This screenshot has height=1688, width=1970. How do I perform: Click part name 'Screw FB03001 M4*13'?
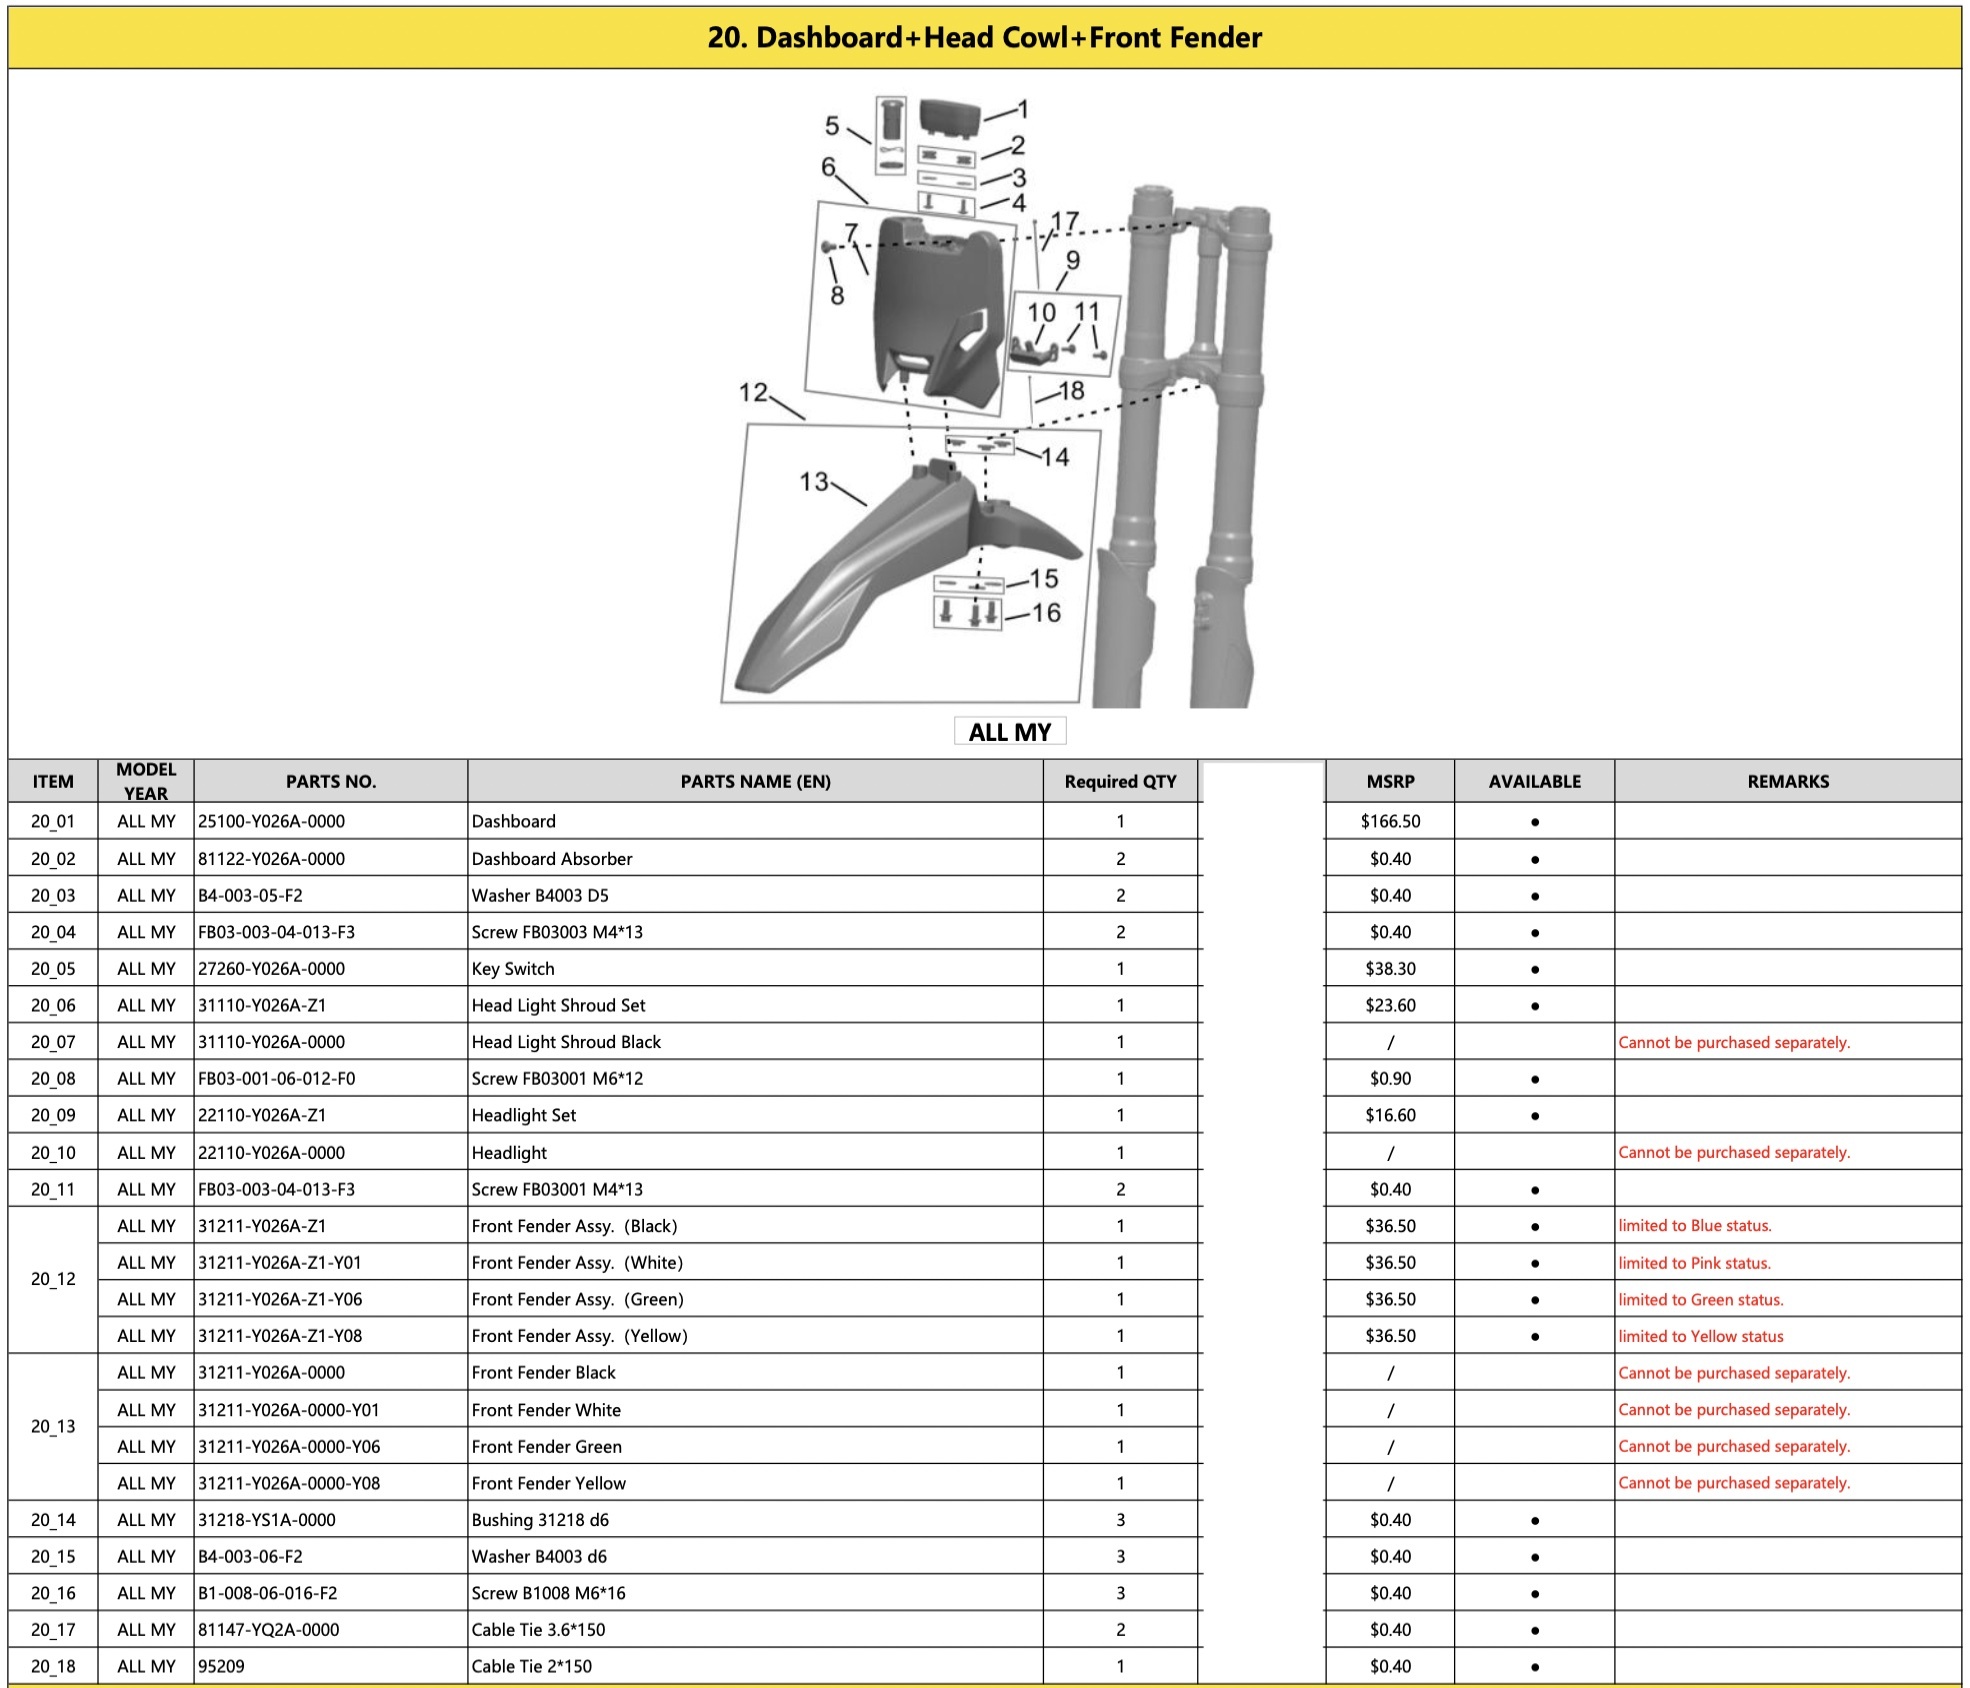click(x=557, y=1189)
